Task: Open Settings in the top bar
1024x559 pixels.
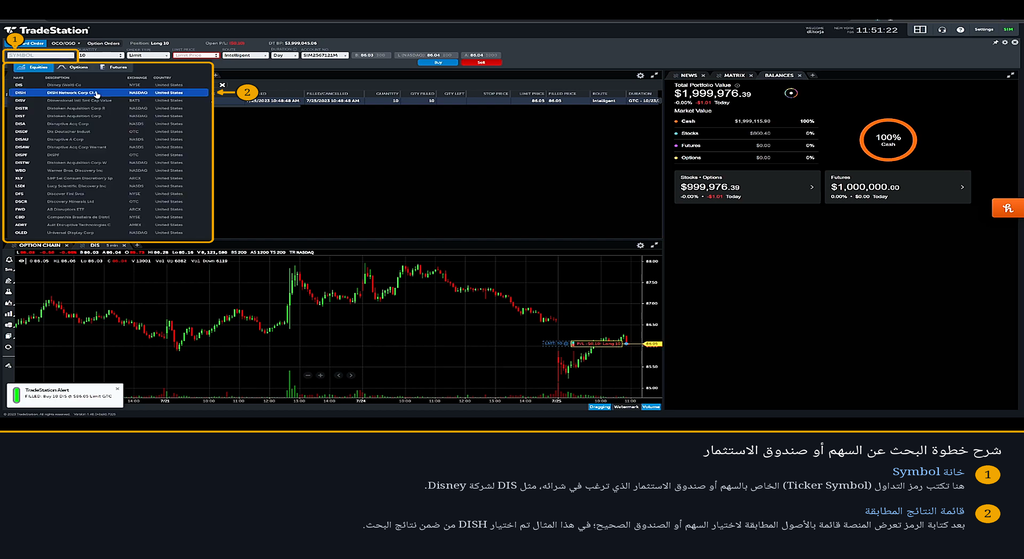Action: 984,29
